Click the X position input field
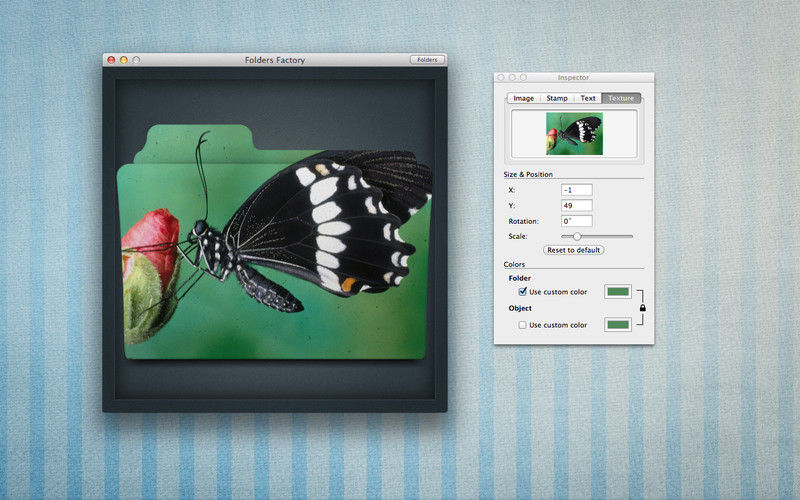 pos(576,189)
